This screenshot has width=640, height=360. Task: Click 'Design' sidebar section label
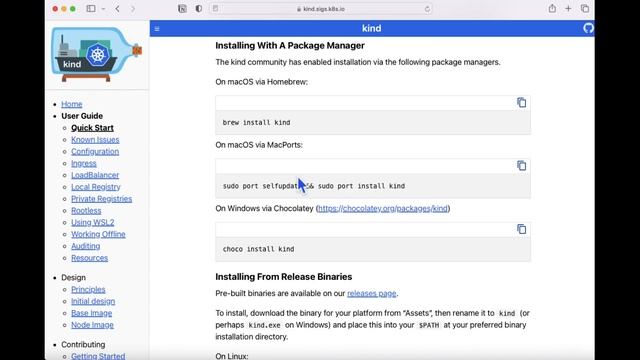click(73, 278)
